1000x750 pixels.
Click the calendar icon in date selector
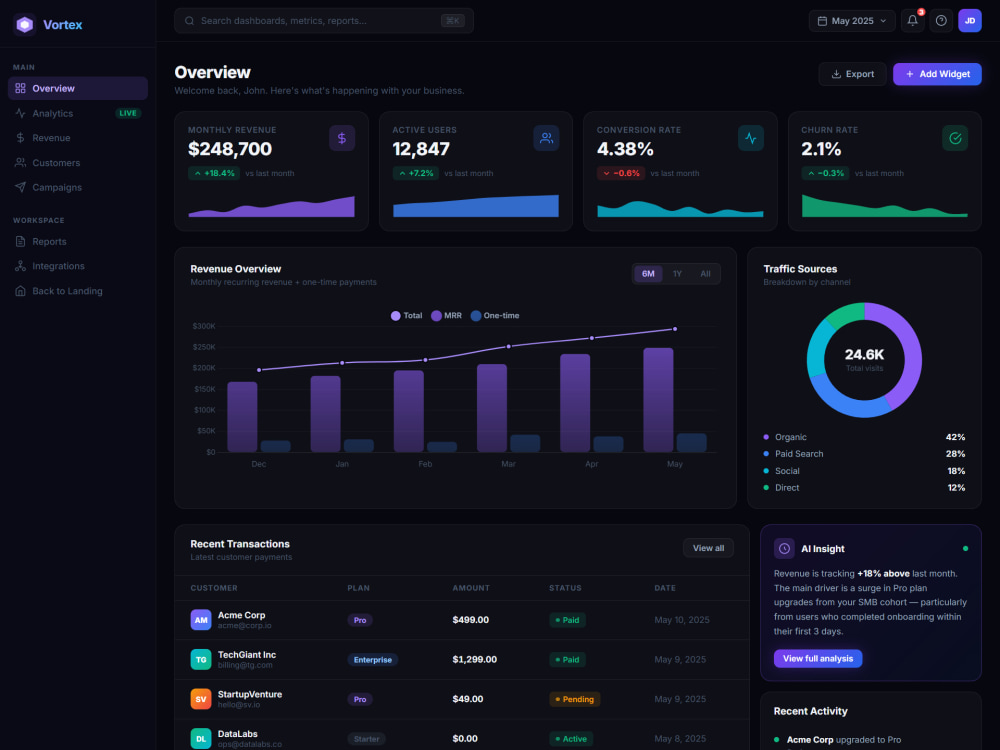click(x=823, y=21)
